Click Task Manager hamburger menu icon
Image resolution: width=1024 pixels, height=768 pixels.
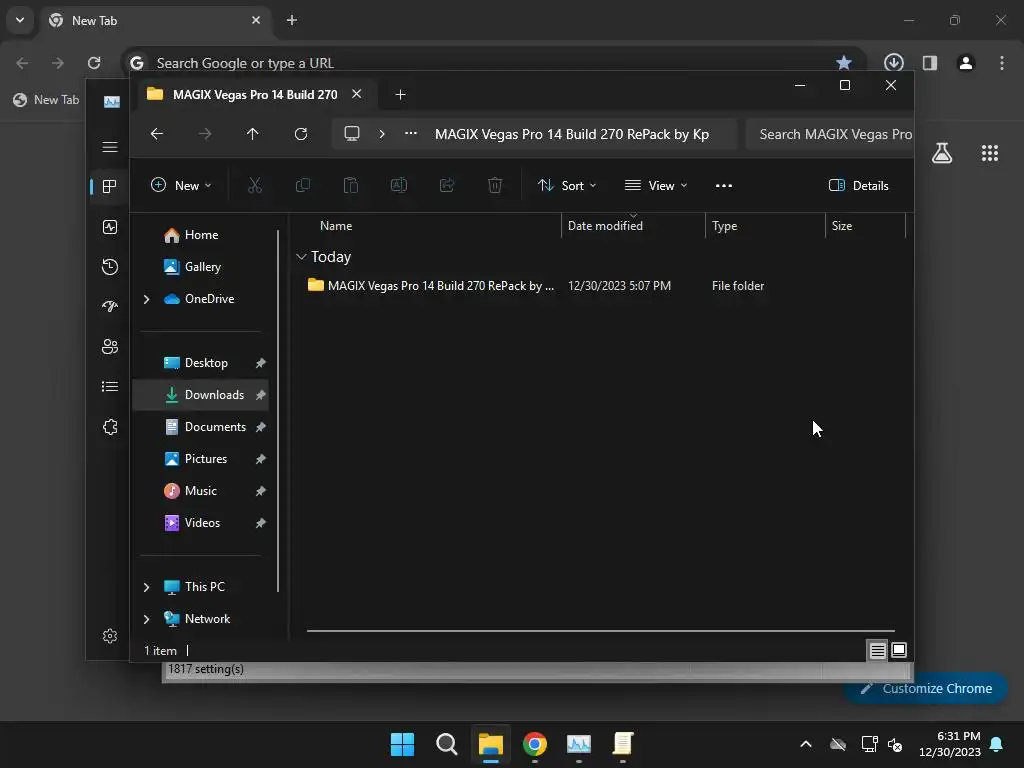110,147
